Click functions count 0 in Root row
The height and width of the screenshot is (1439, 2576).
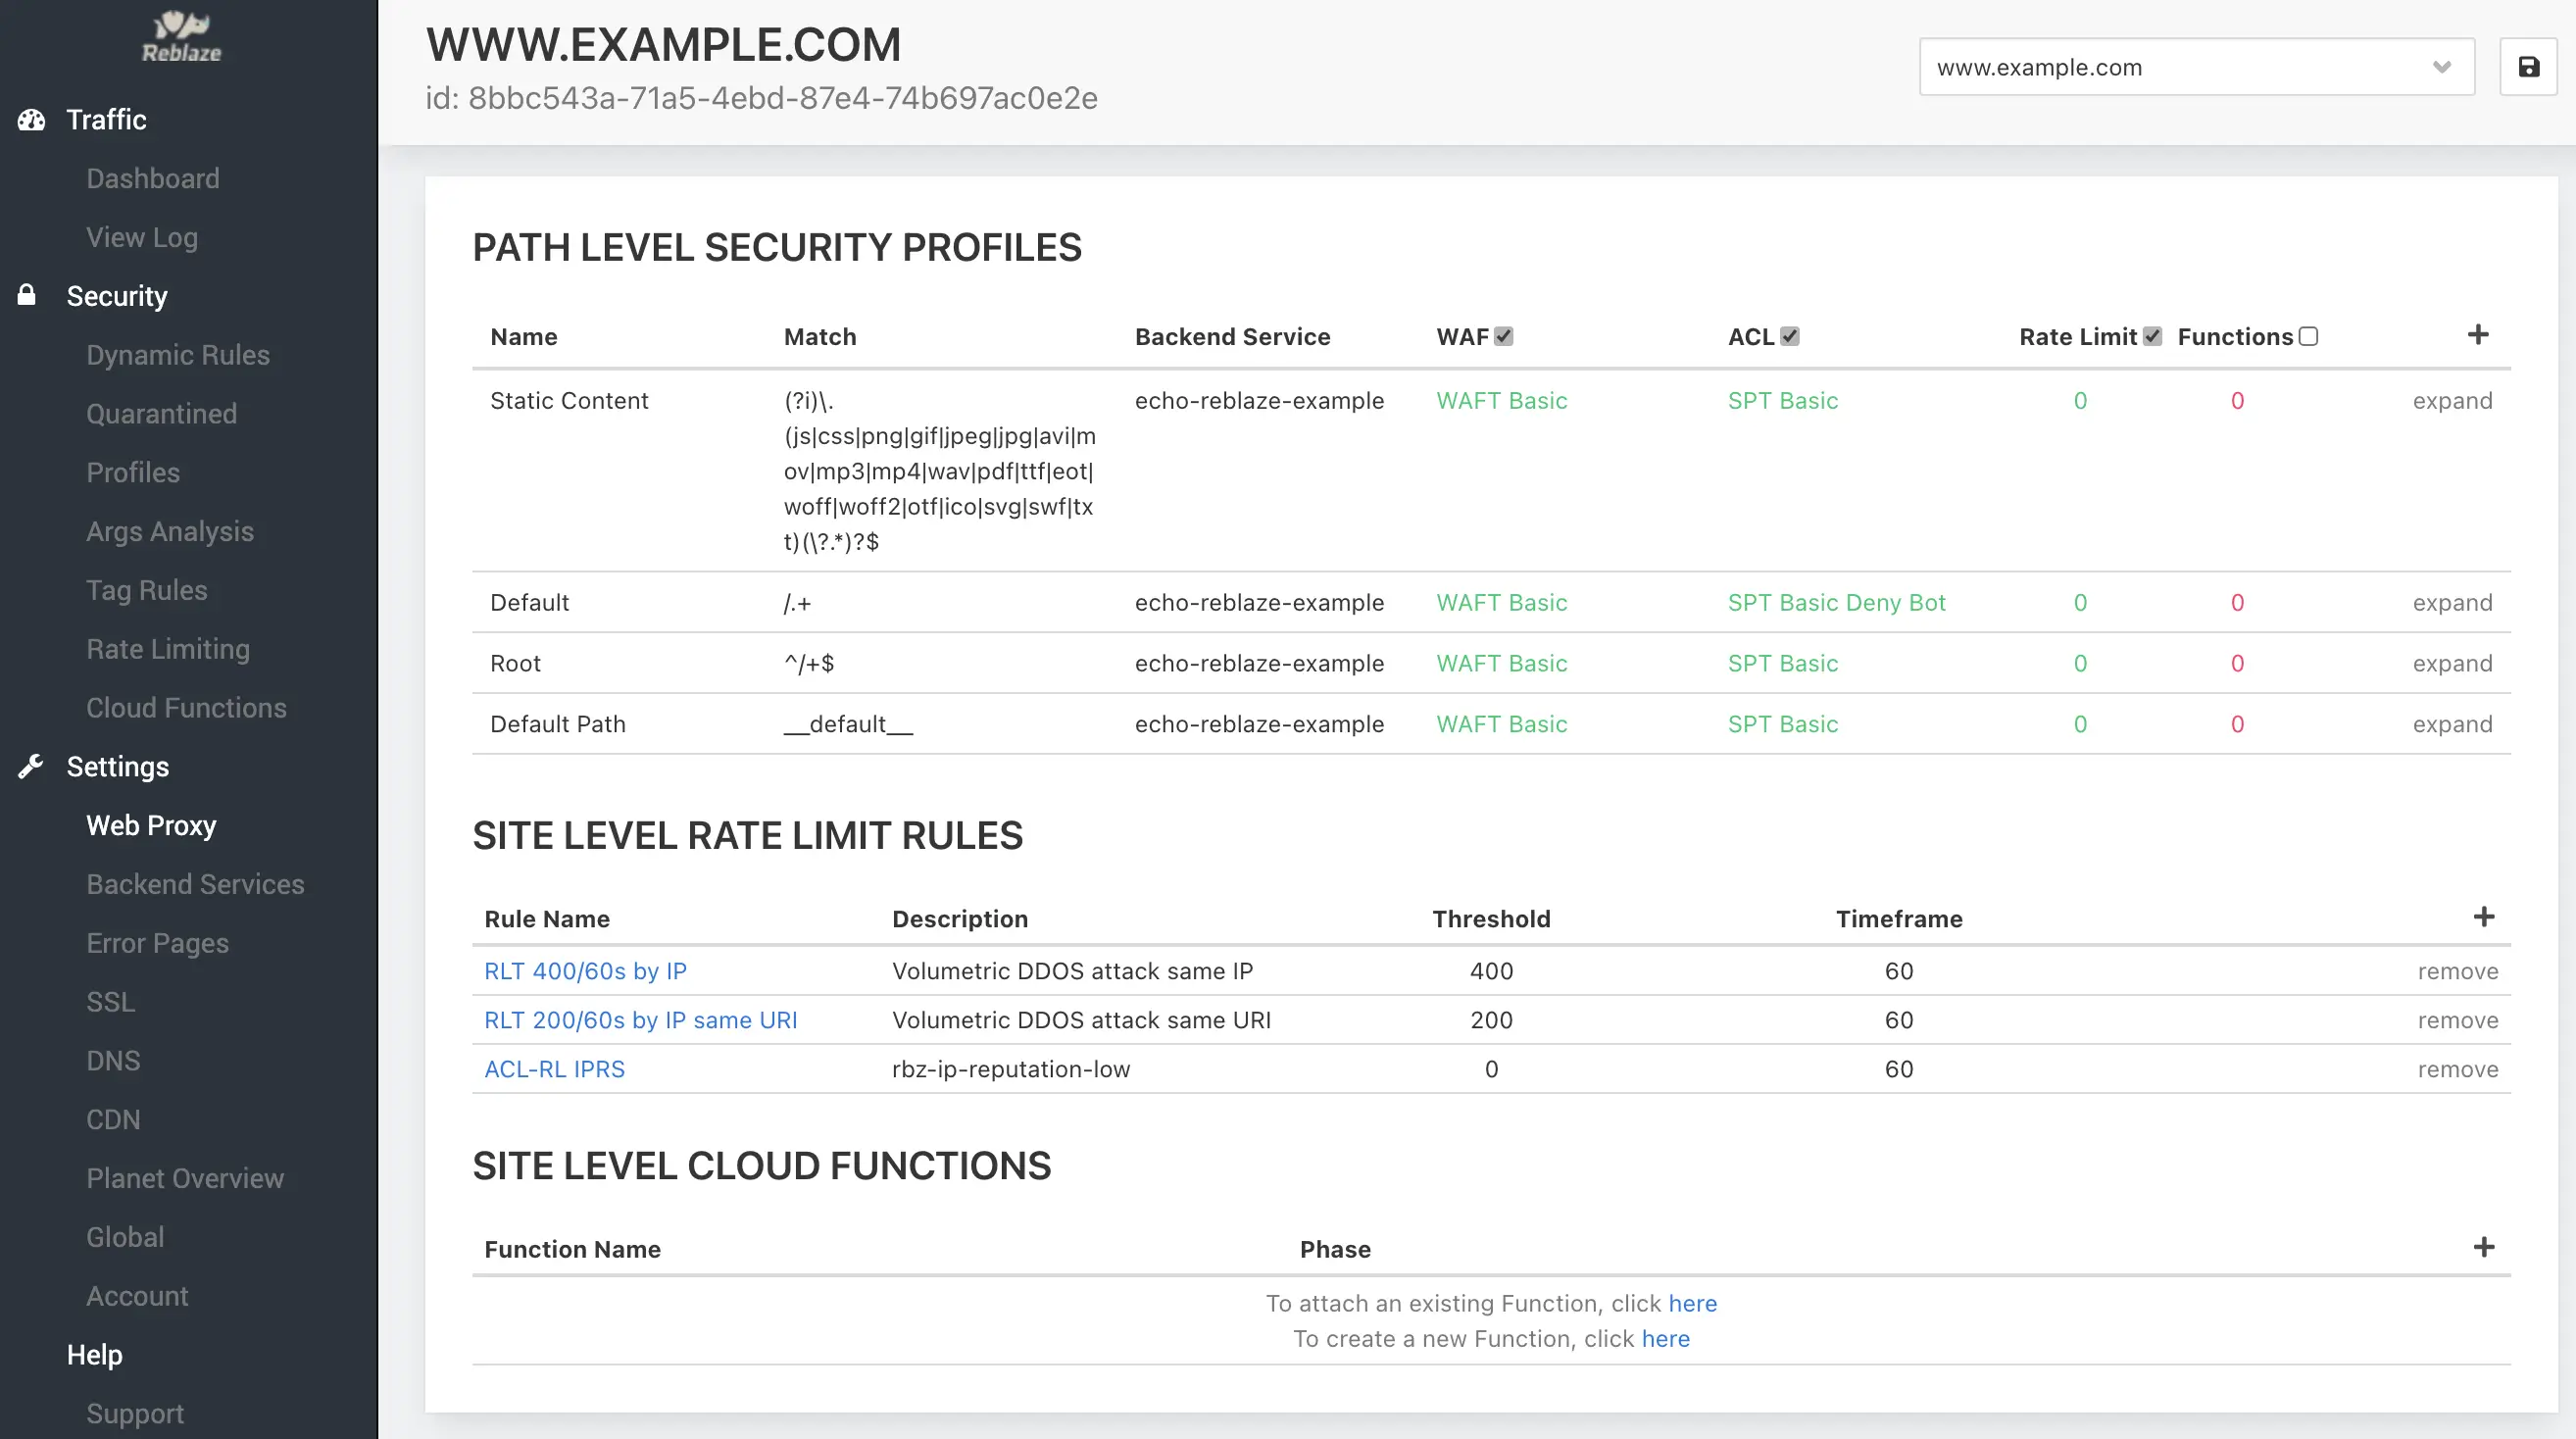click(x=2237, y=664)
